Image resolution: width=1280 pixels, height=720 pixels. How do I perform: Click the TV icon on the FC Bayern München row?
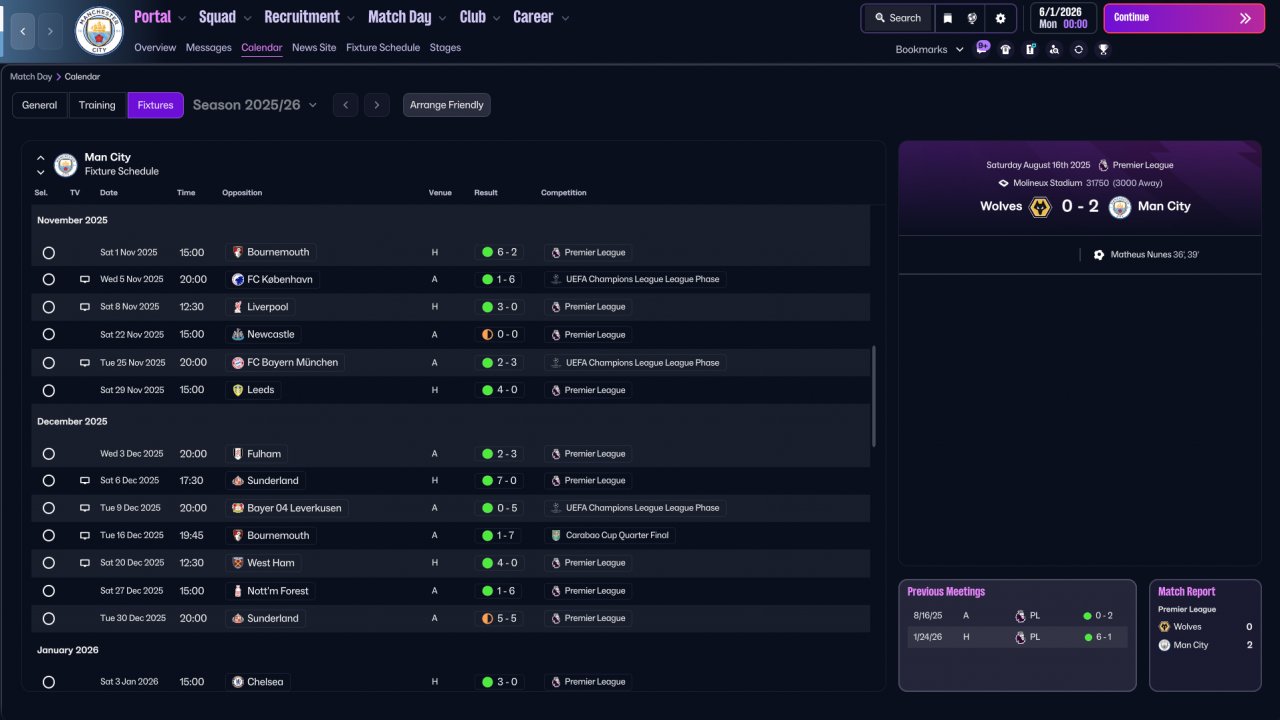(85, 363)
